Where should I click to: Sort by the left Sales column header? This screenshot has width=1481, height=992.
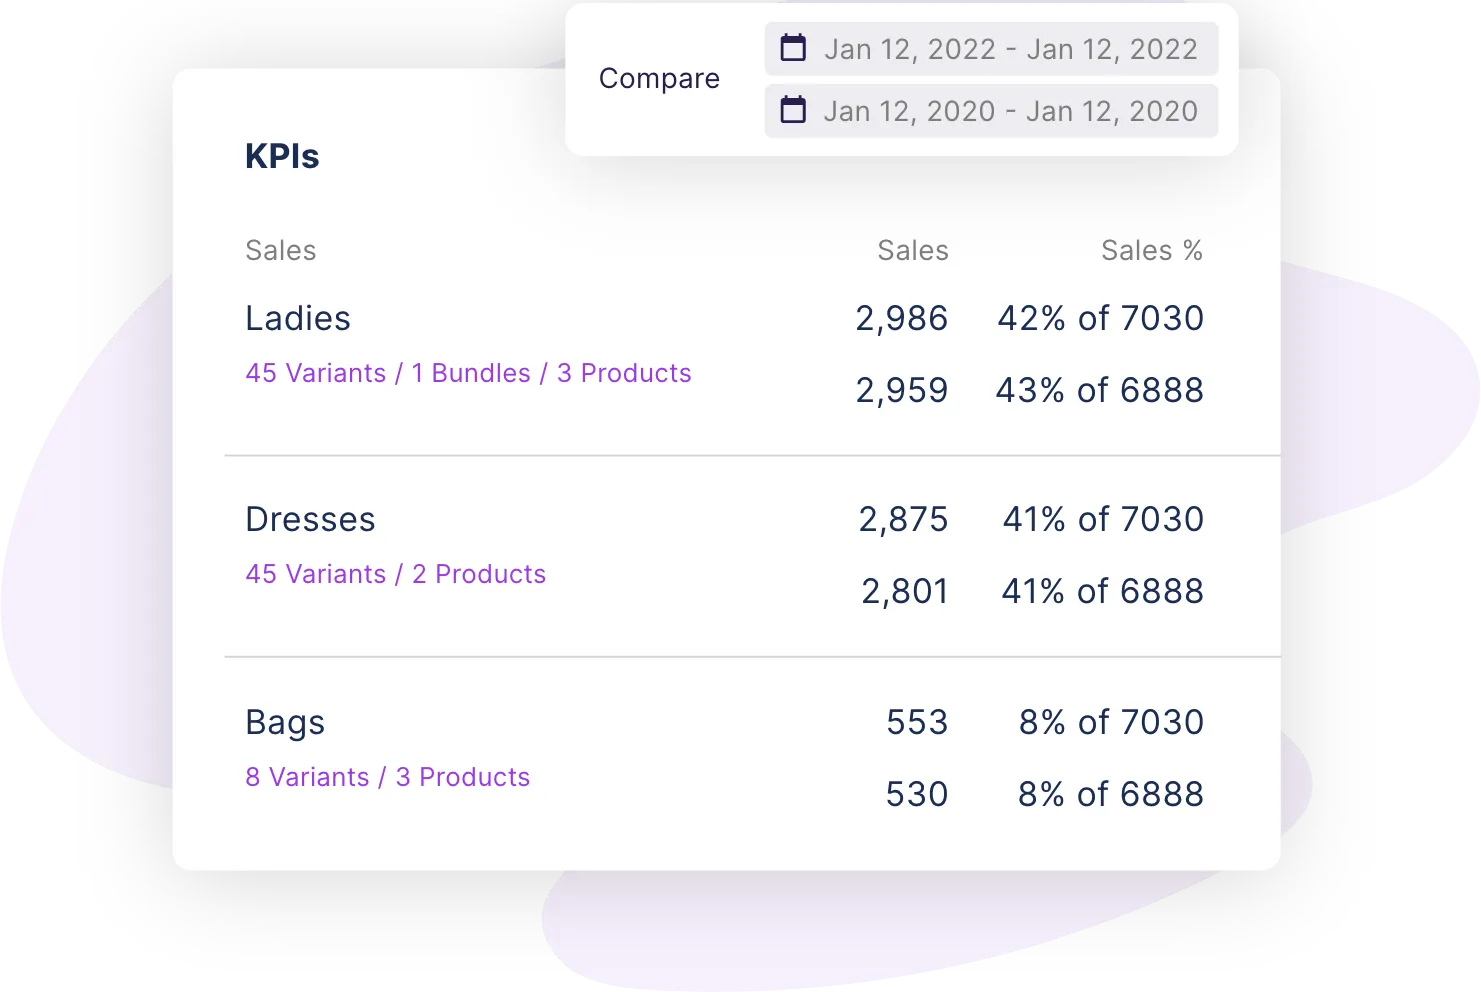280,250
